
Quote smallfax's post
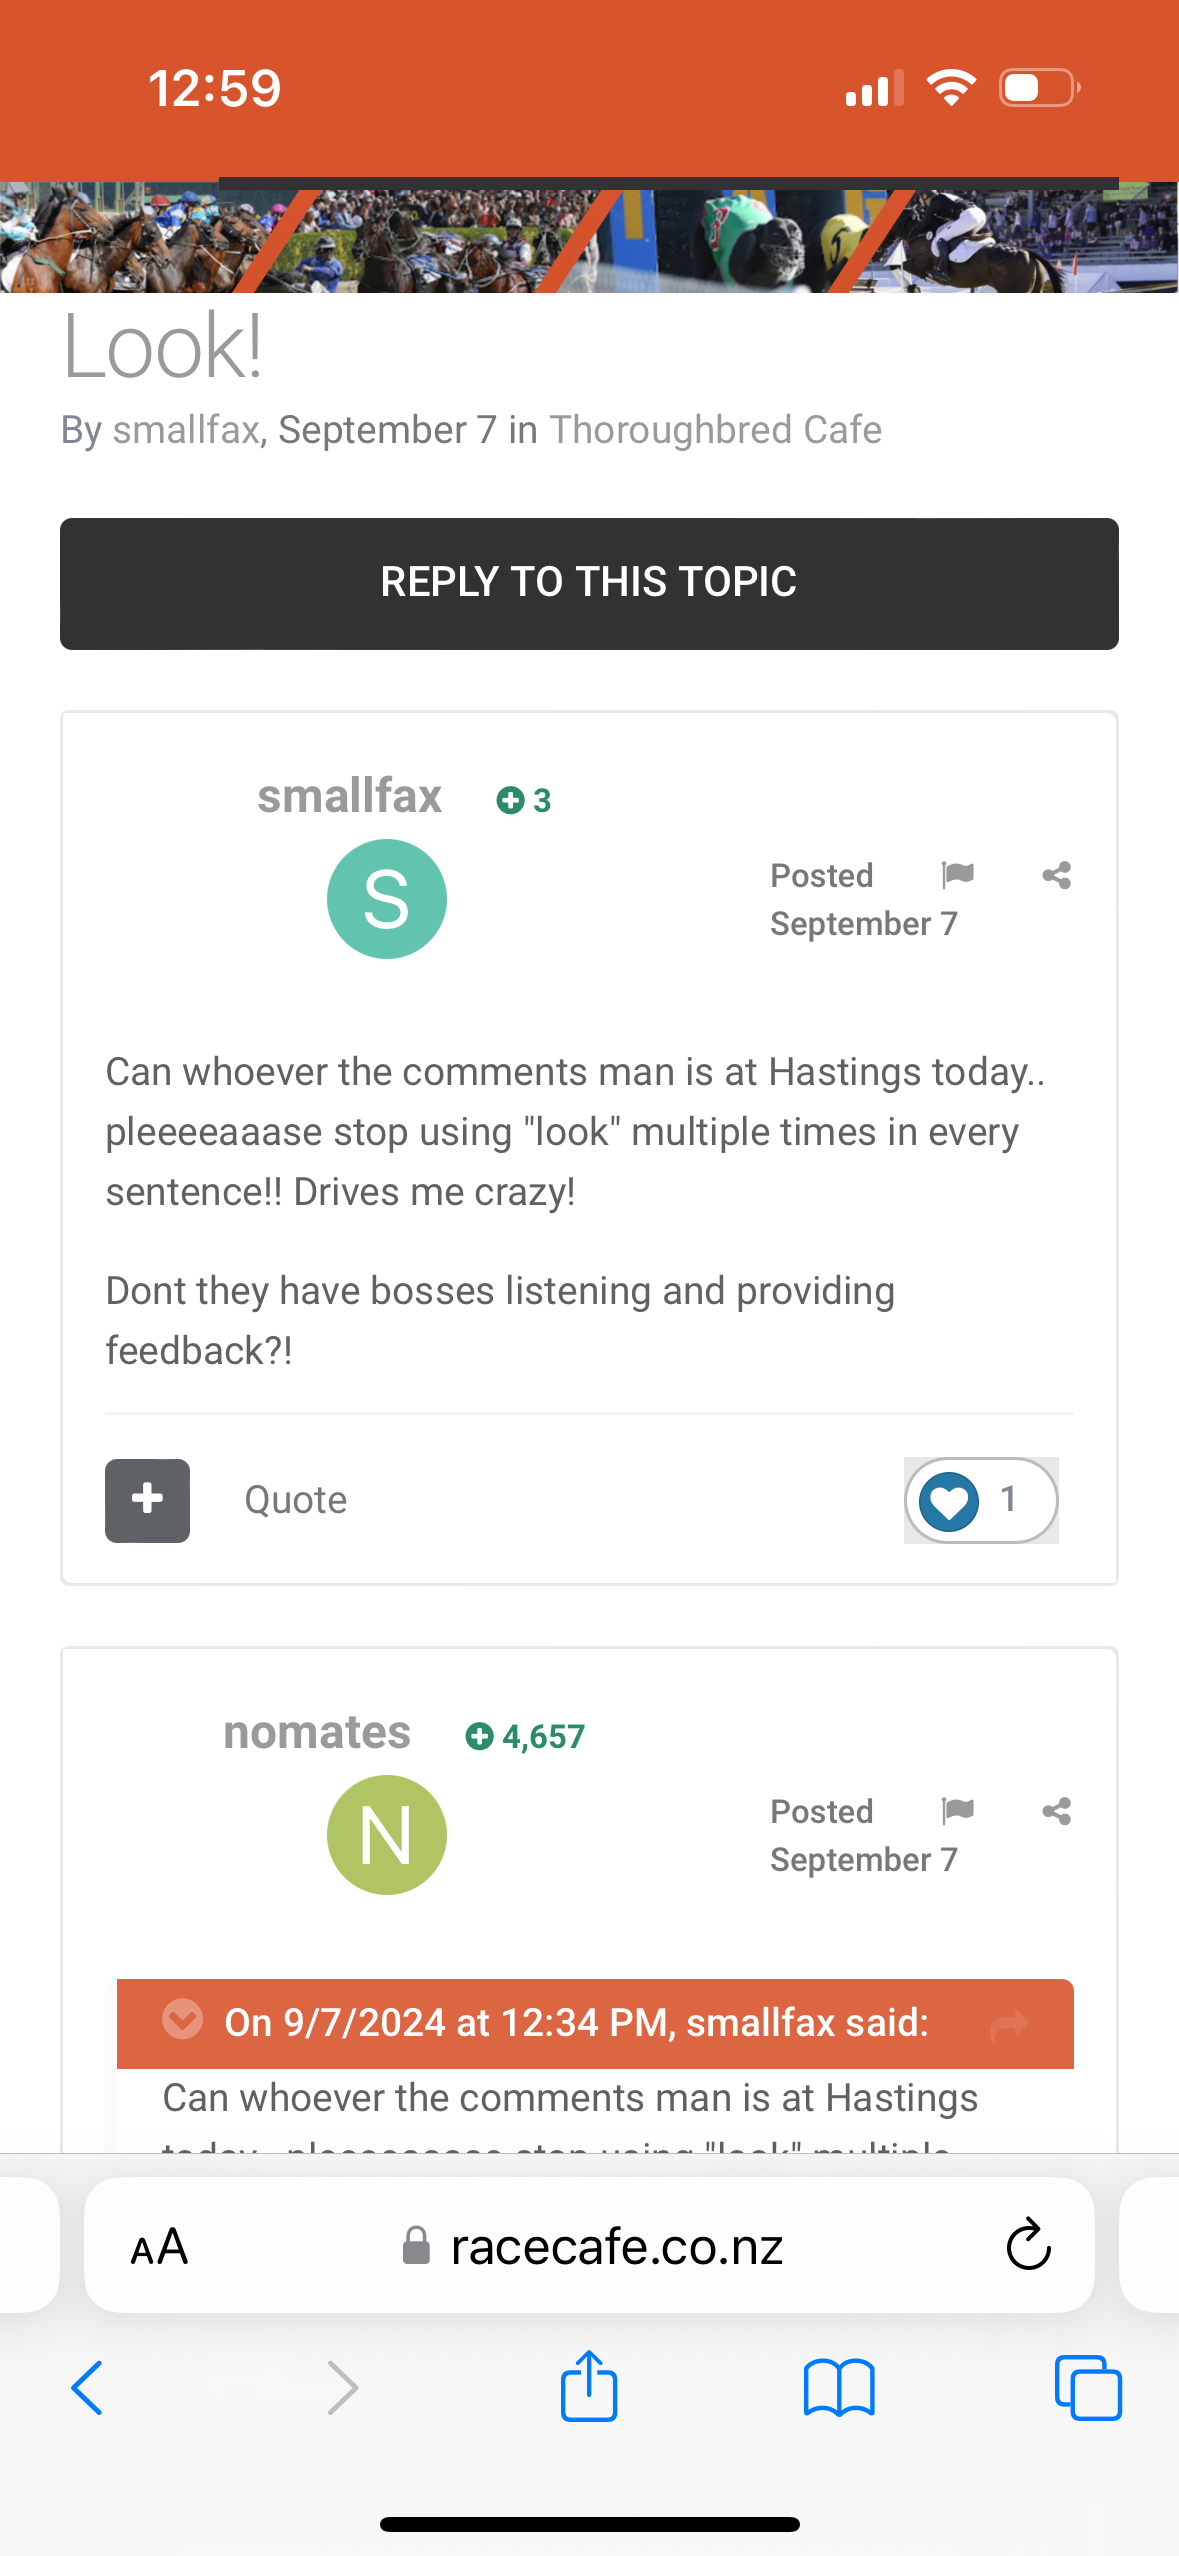tap(295, 1500)
